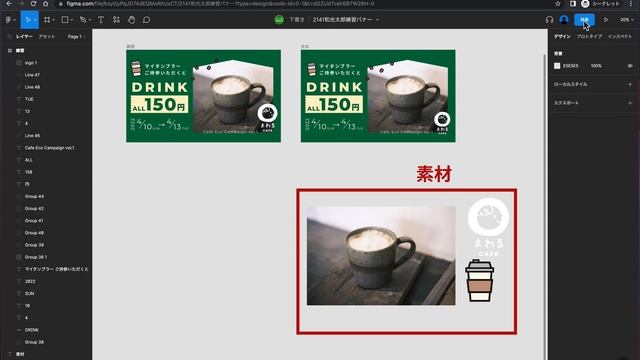Open the Move tool dropdown arrow
This screenshot has width=640, height=360.
pyautogui.click(x=36, y=20)
